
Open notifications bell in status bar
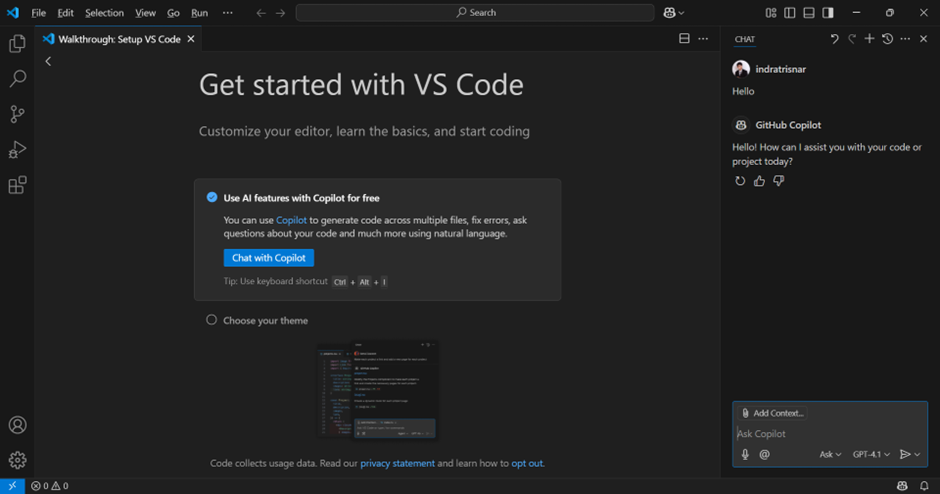pyautogui.click(x=924, y=486)
